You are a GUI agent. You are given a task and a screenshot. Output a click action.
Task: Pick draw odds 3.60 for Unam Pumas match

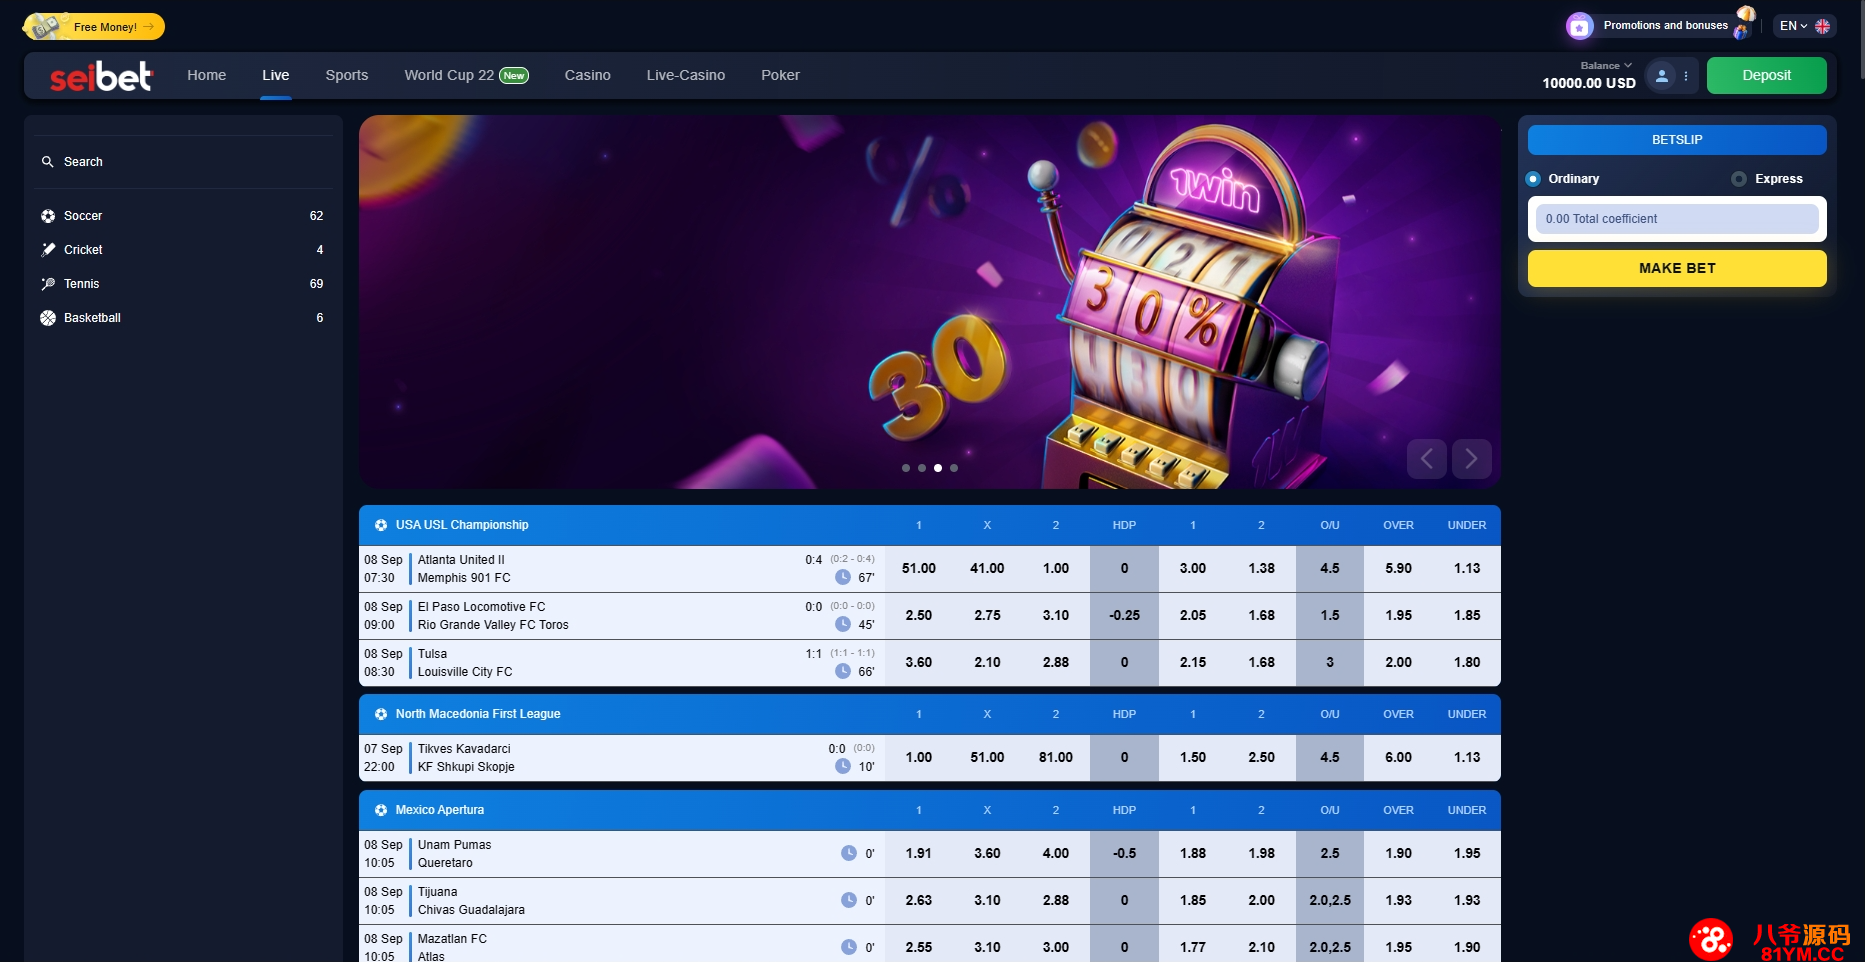987,854
